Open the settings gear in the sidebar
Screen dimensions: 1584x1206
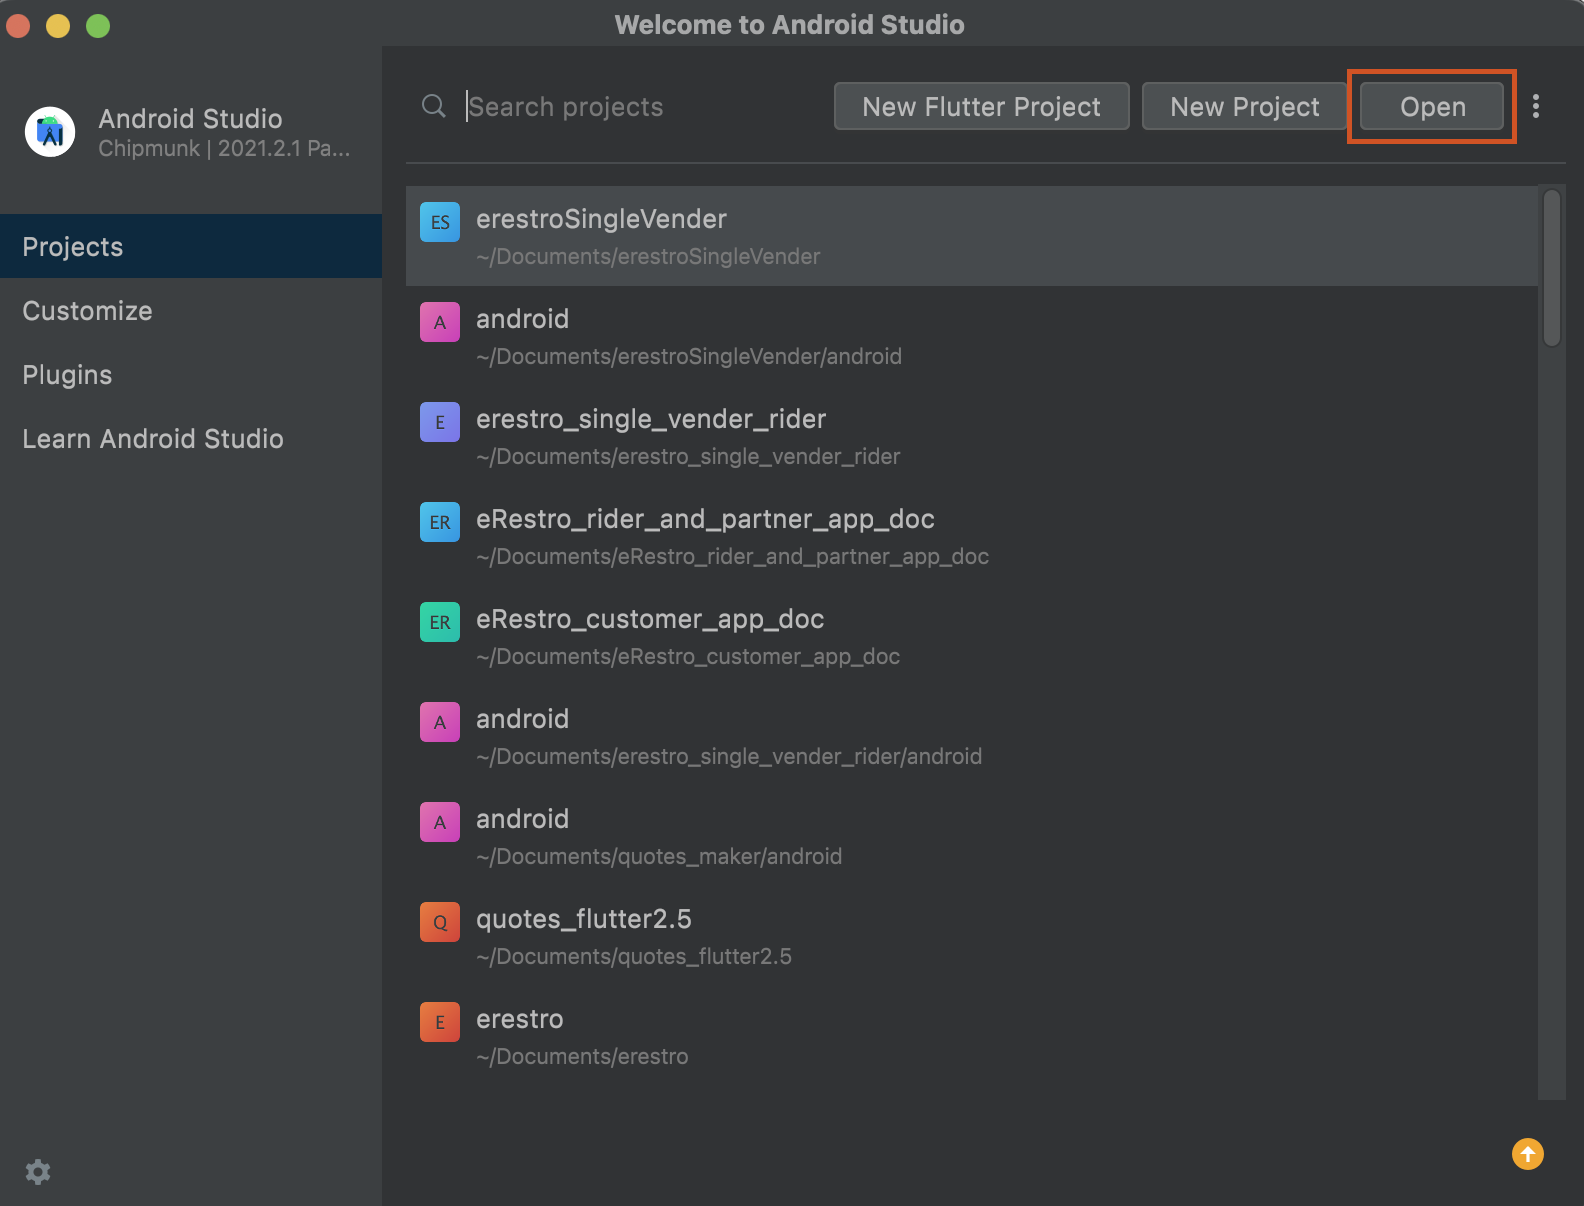click(38, 1172)
